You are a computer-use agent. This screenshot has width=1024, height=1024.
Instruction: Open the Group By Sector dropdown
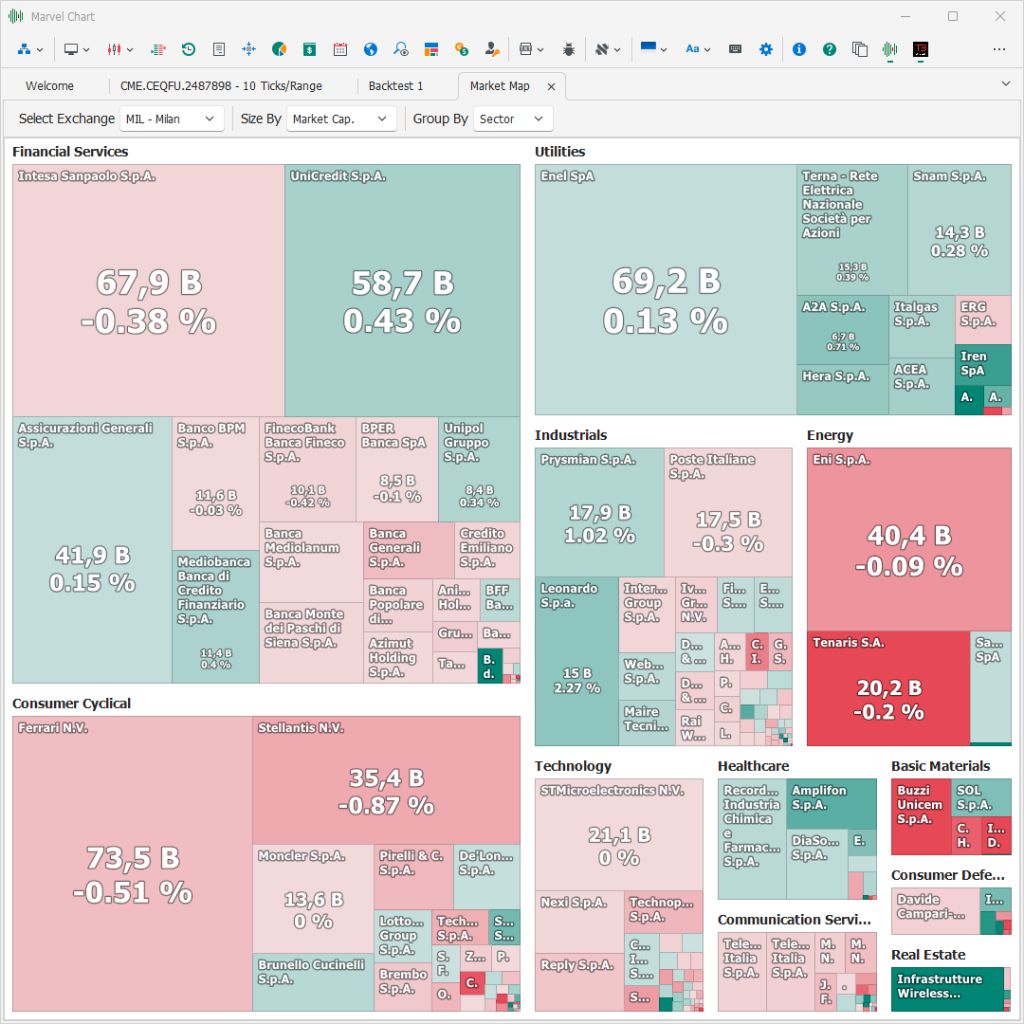513,119
